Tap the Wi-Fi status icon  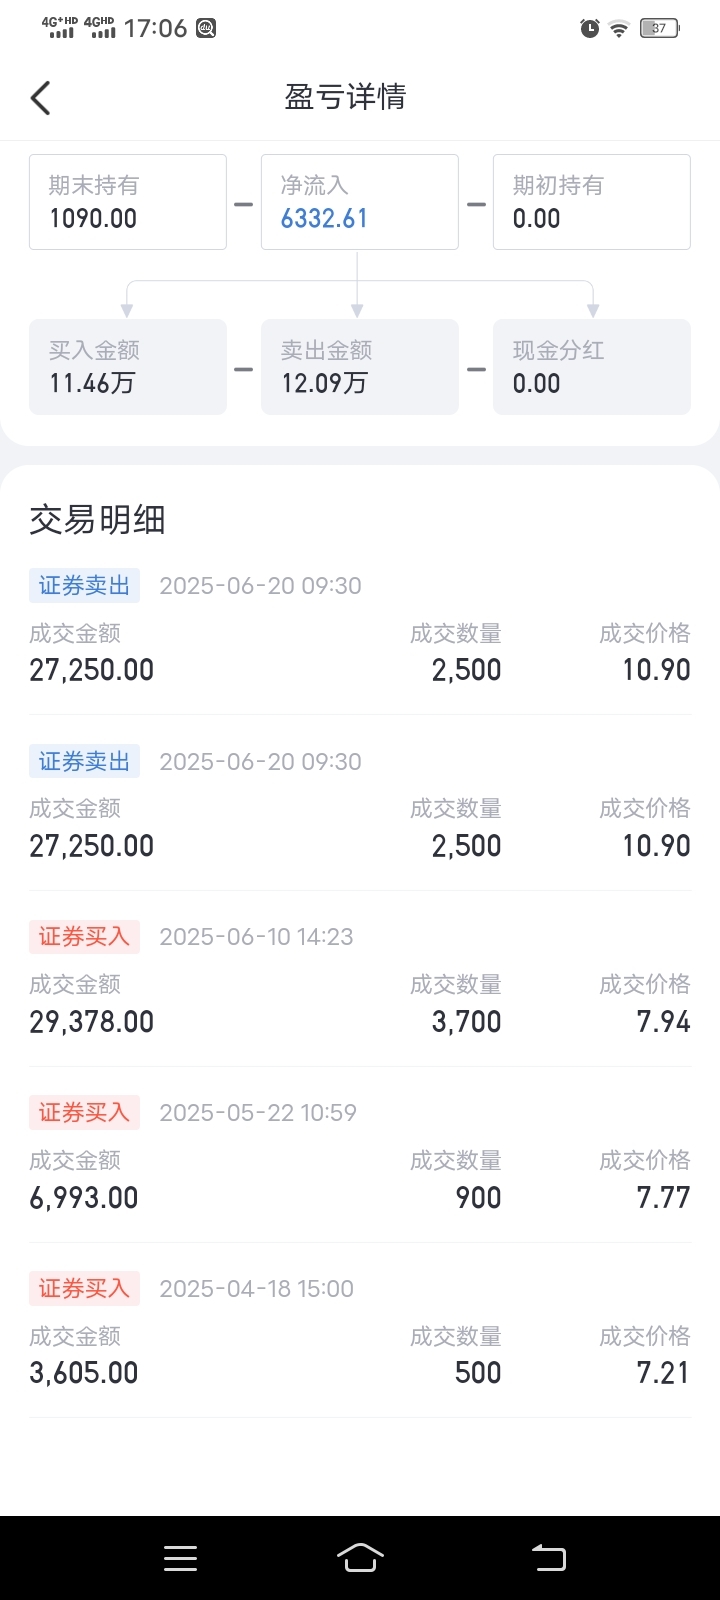click(x=619, y=29)
